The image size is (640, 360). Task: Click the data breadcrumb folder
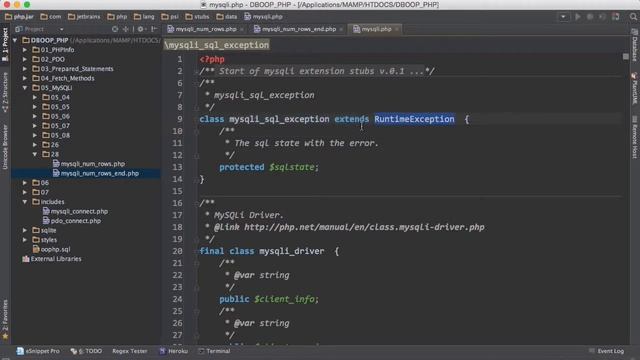pyautogui.click(x=227, y=17)
